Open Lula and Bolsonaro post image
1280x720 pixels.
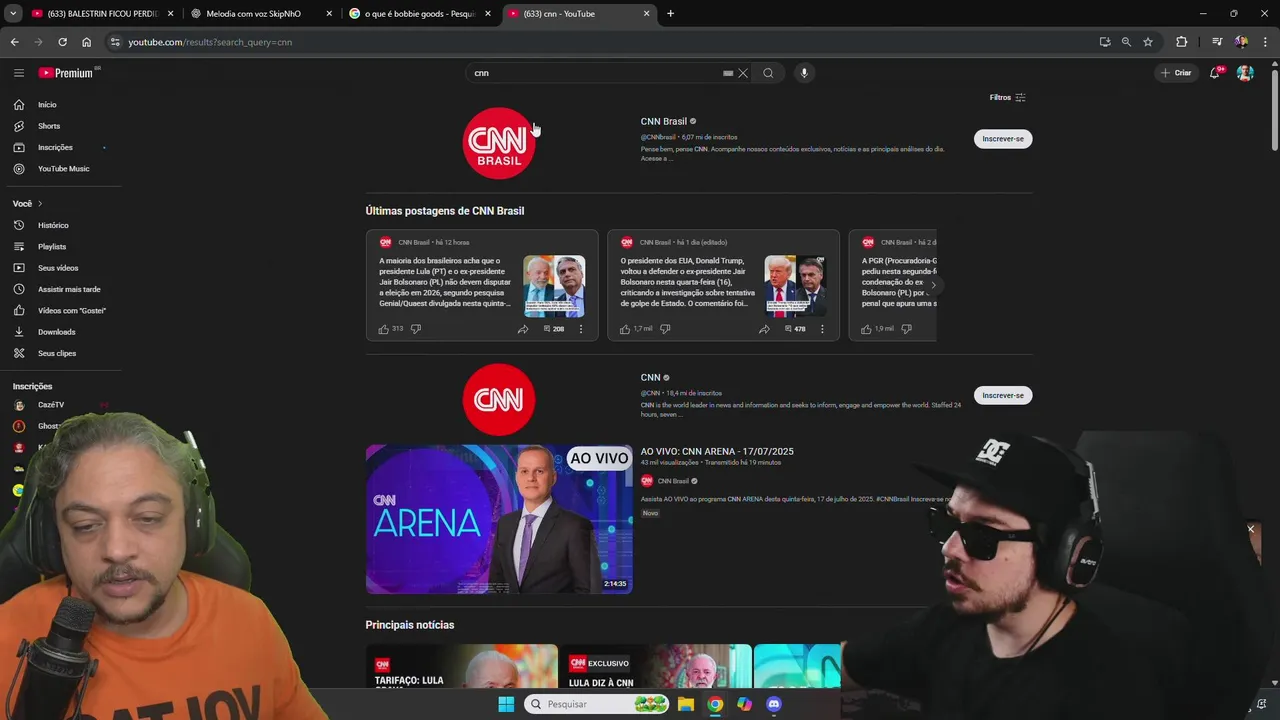point(554,287)
